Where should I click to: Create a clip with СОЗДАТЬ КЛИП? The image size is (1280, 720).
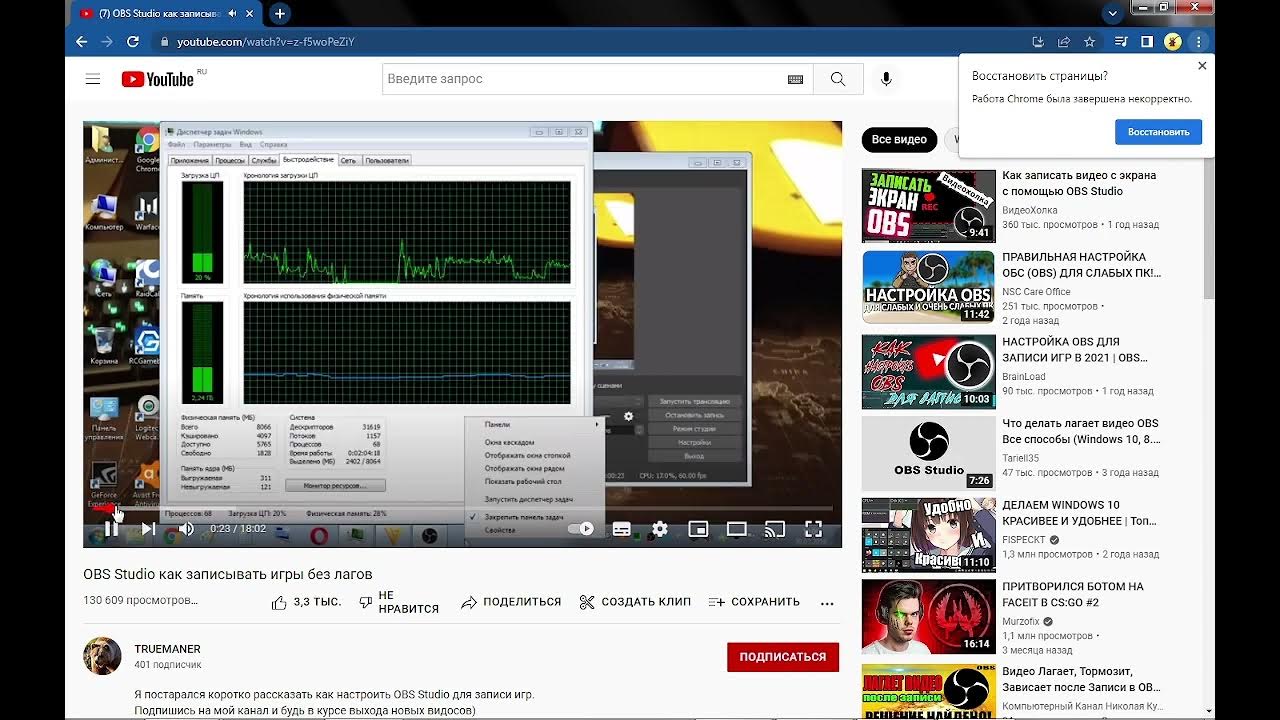(635, 602)
